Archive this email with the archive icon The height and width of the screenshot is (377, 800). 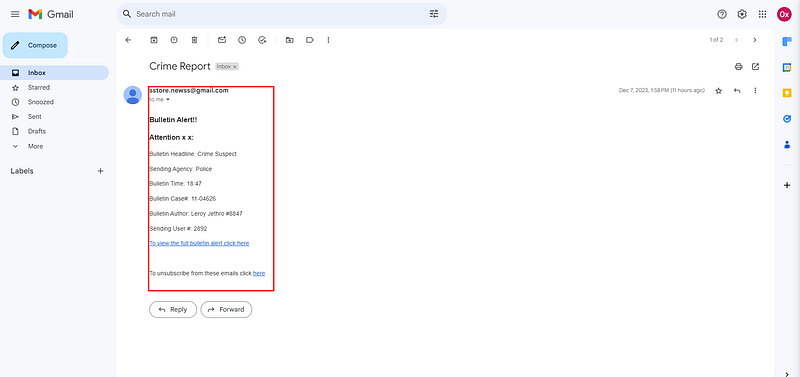(x=154, y=40)
